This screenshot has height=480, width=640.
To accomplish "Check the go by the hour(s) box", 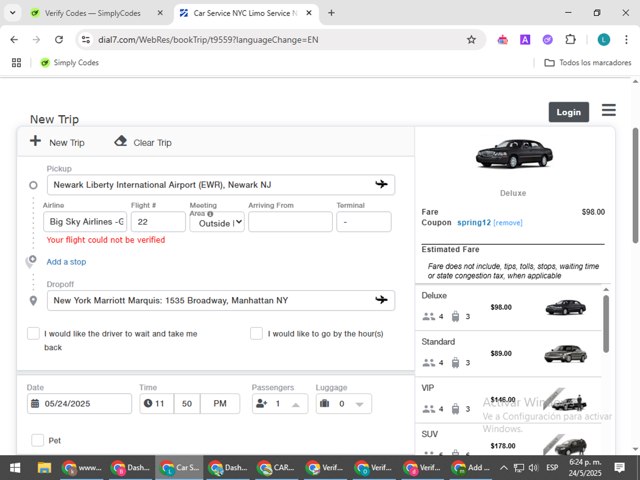I will [256, 333].
